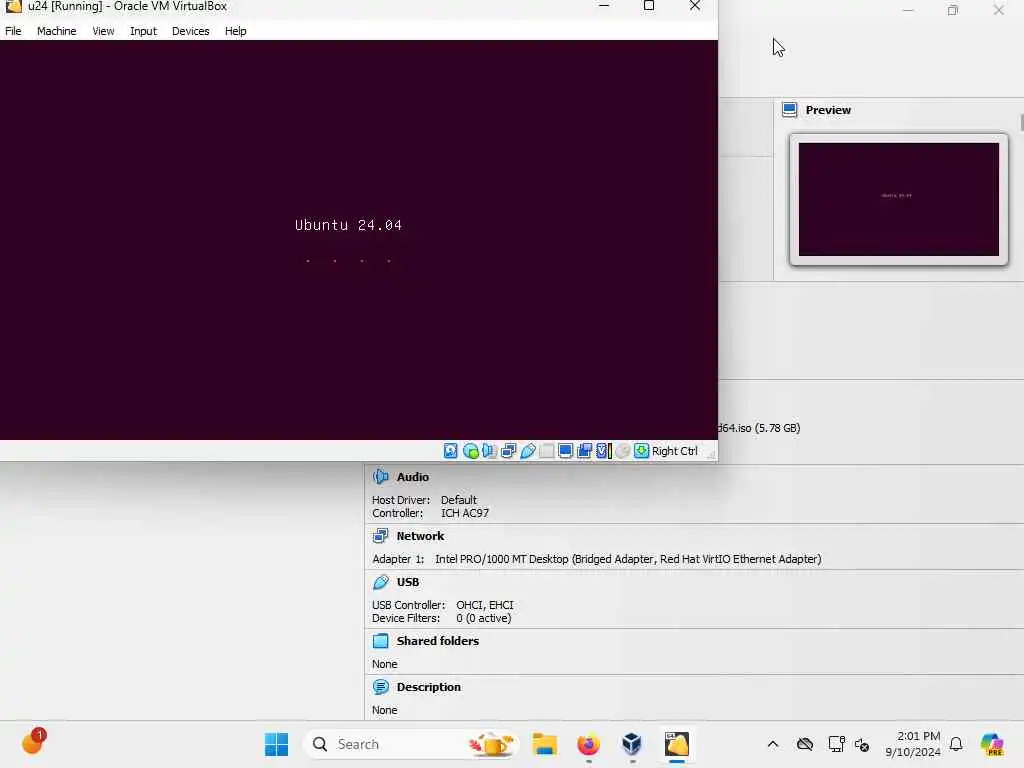Click the OneDrive cloud tray icon
The height and width of the screenshot is (768, 1024).
coord(805,744)
